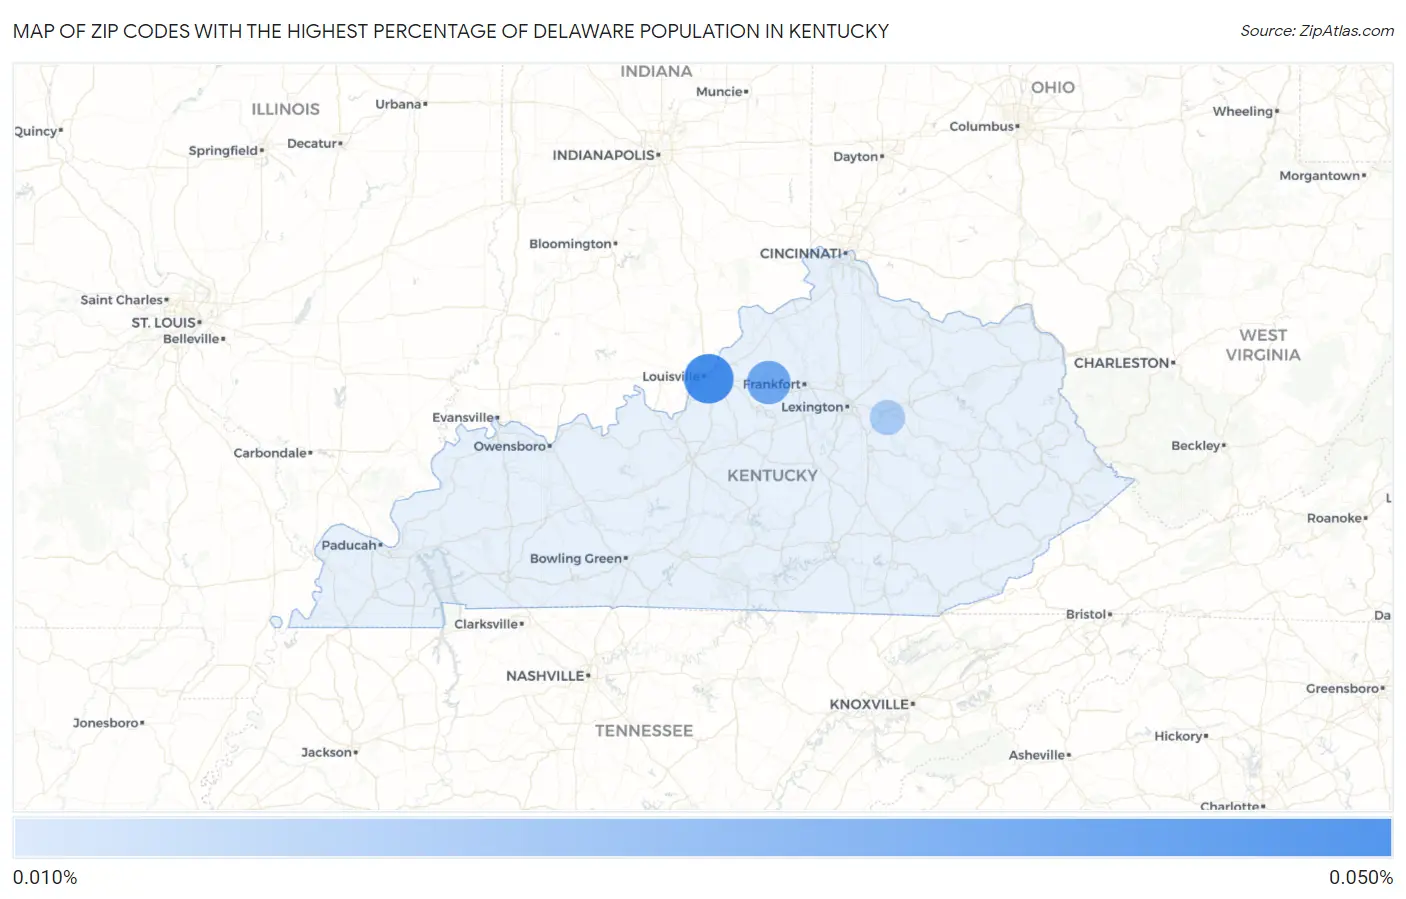Click the Jonesboro city label
This screenshot has height=899, width=1406.
(106, 722)
